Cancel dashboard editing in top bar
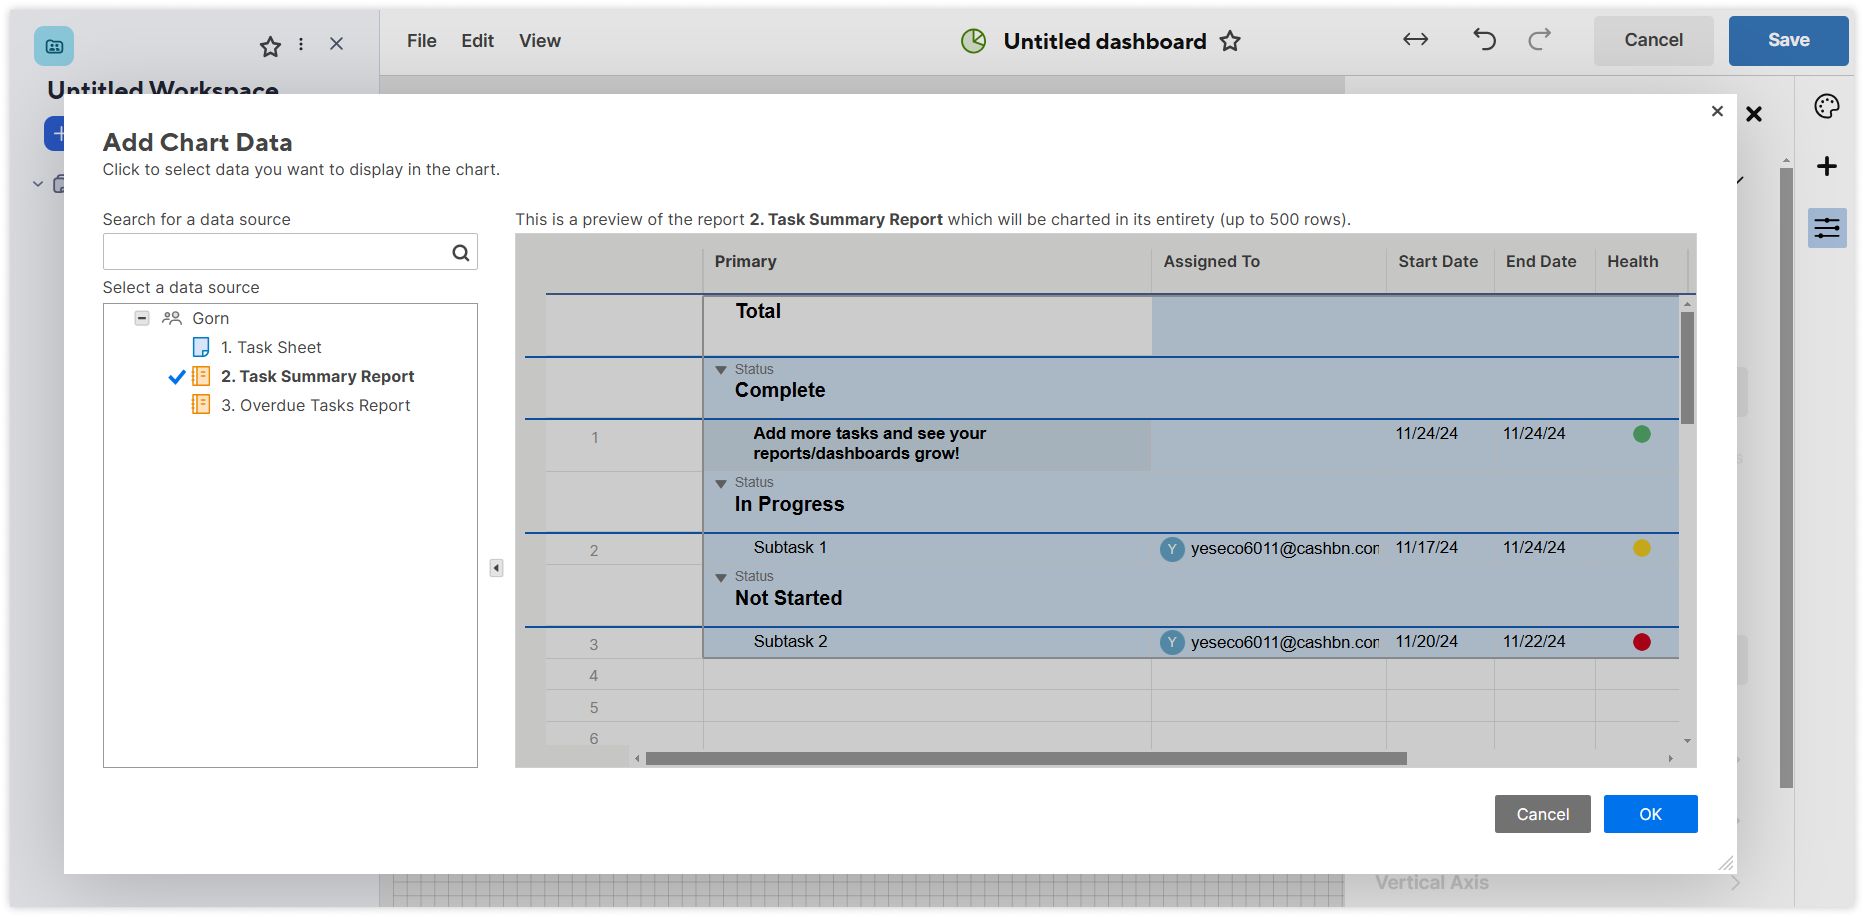Viewport: 1864px width, 917px height. coord(1653,40)
